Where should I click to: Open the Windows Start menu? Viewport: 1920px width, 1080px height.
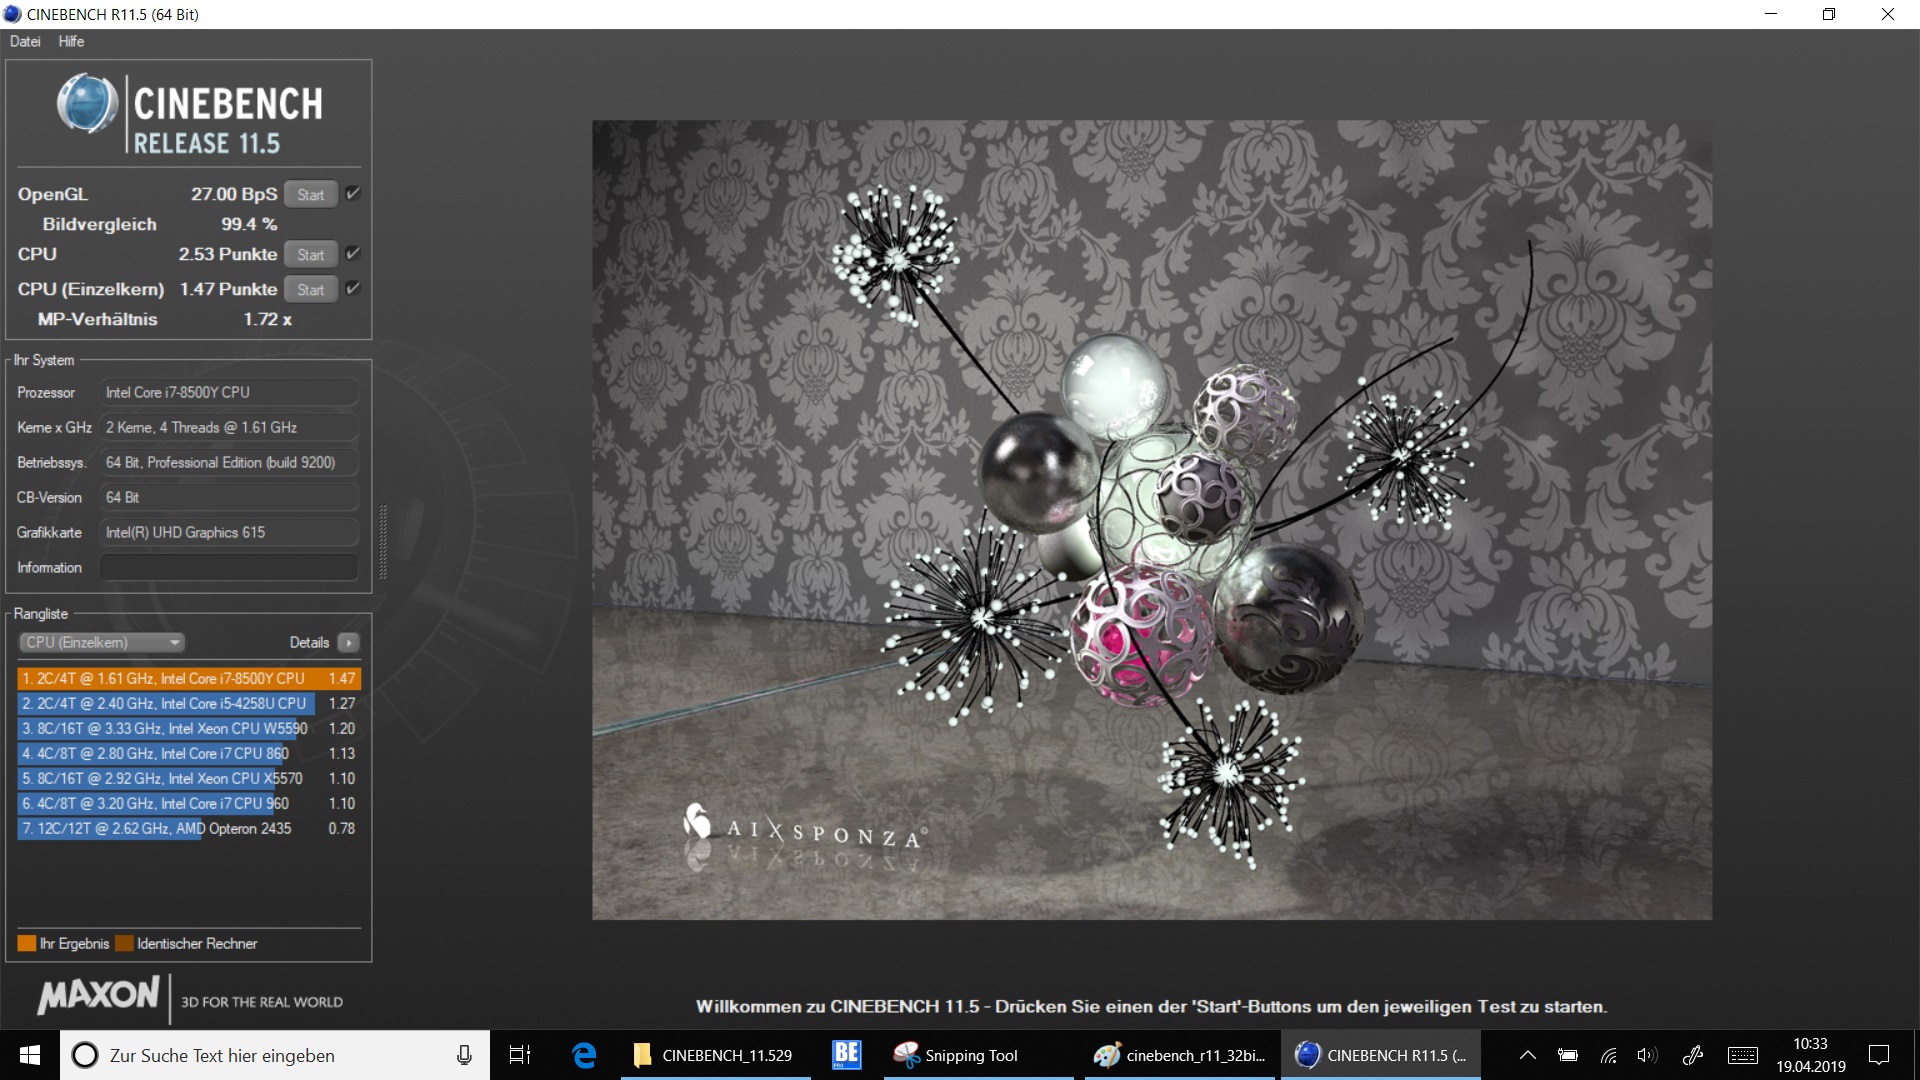coord(30,1055)
